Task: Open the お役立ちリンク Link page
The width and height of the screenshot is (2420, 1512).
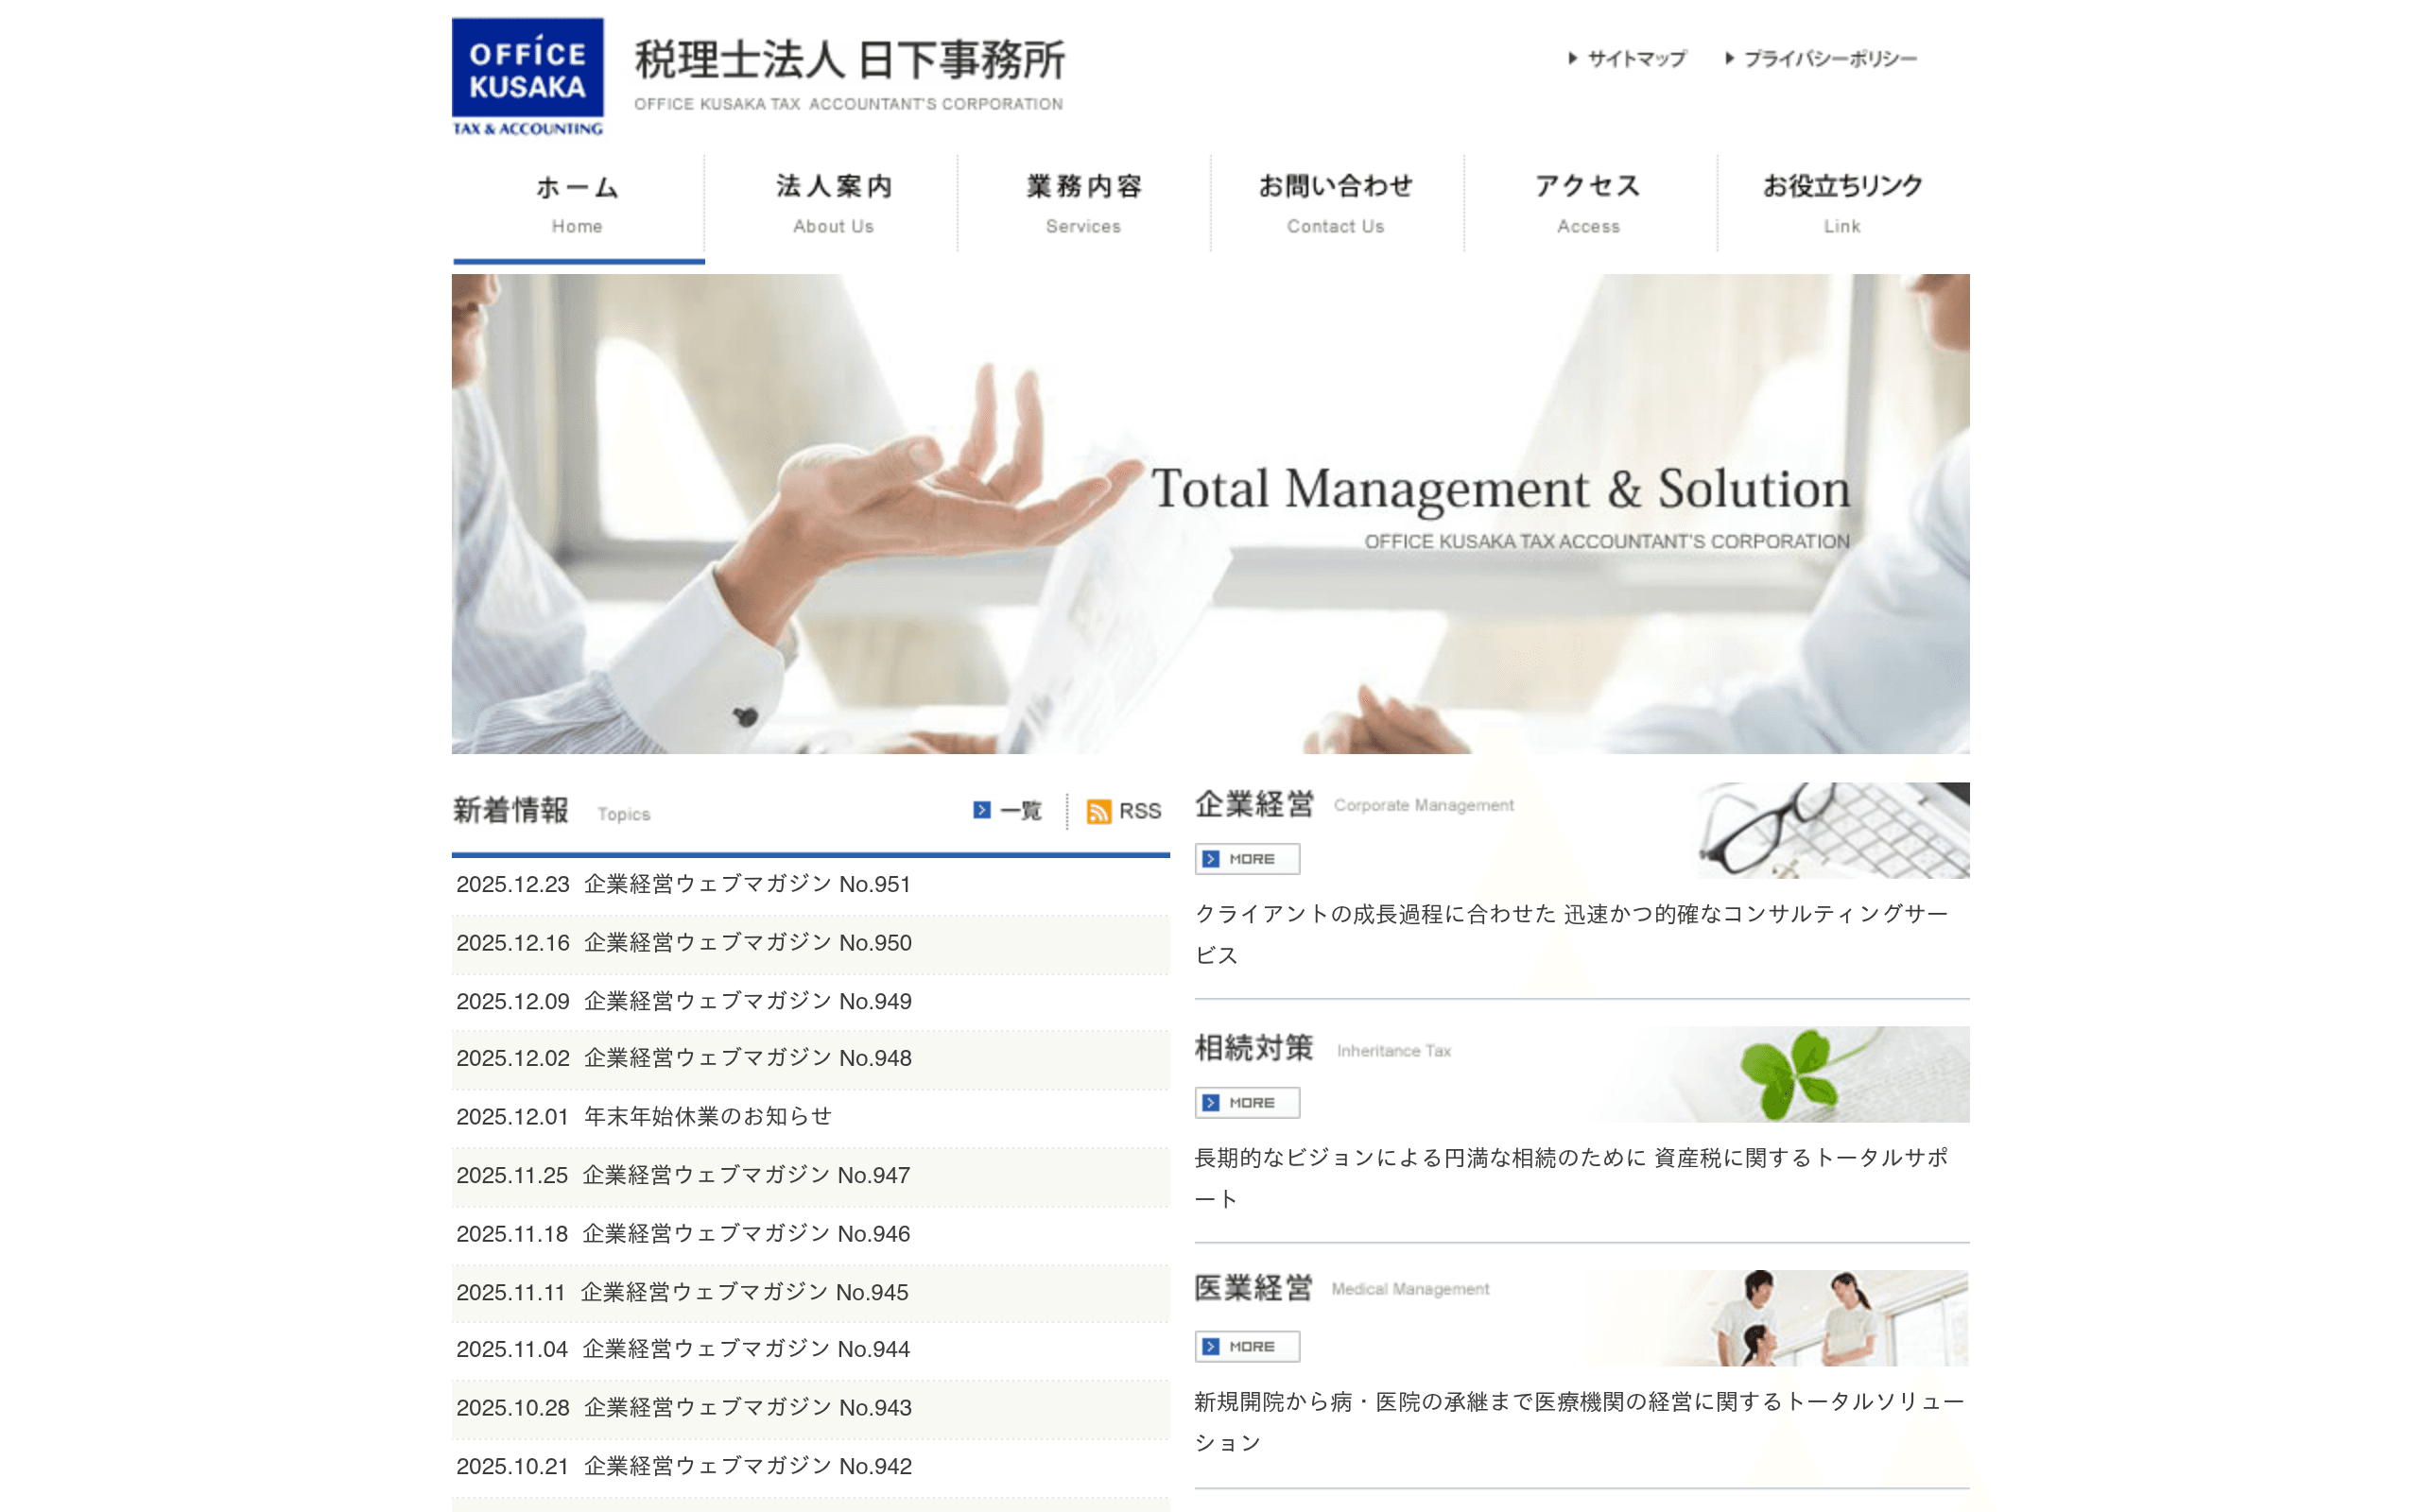Action: coord(1843,202)
